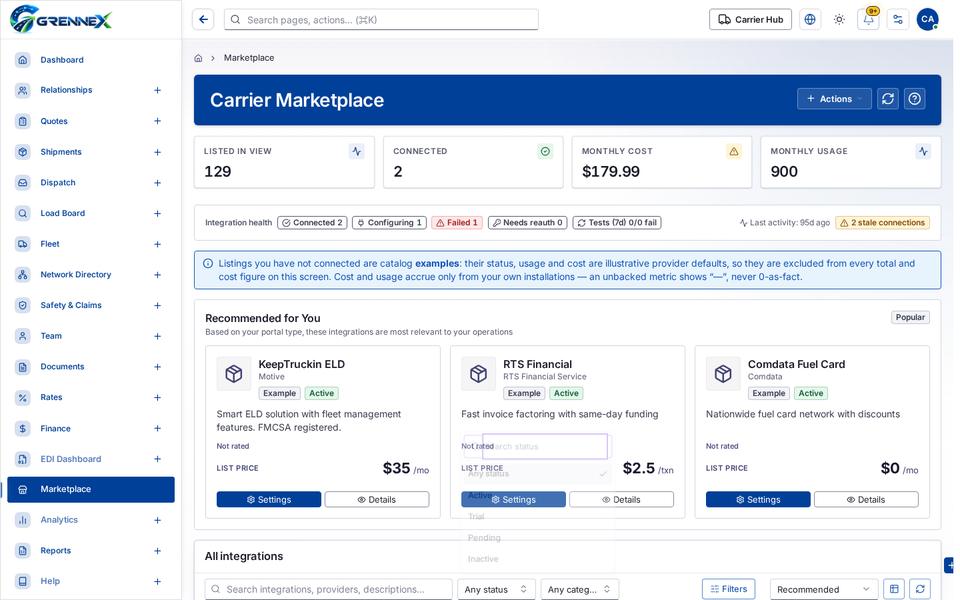Screen dimensions: 960x600
Task: Click the Connected check icon
Action: click(x=545, y=151)
